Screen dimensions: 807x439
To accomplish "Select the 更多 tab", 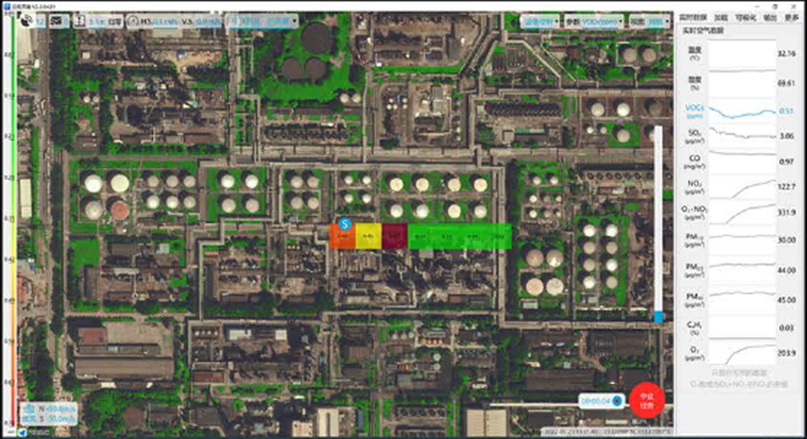I will (791, 18).
